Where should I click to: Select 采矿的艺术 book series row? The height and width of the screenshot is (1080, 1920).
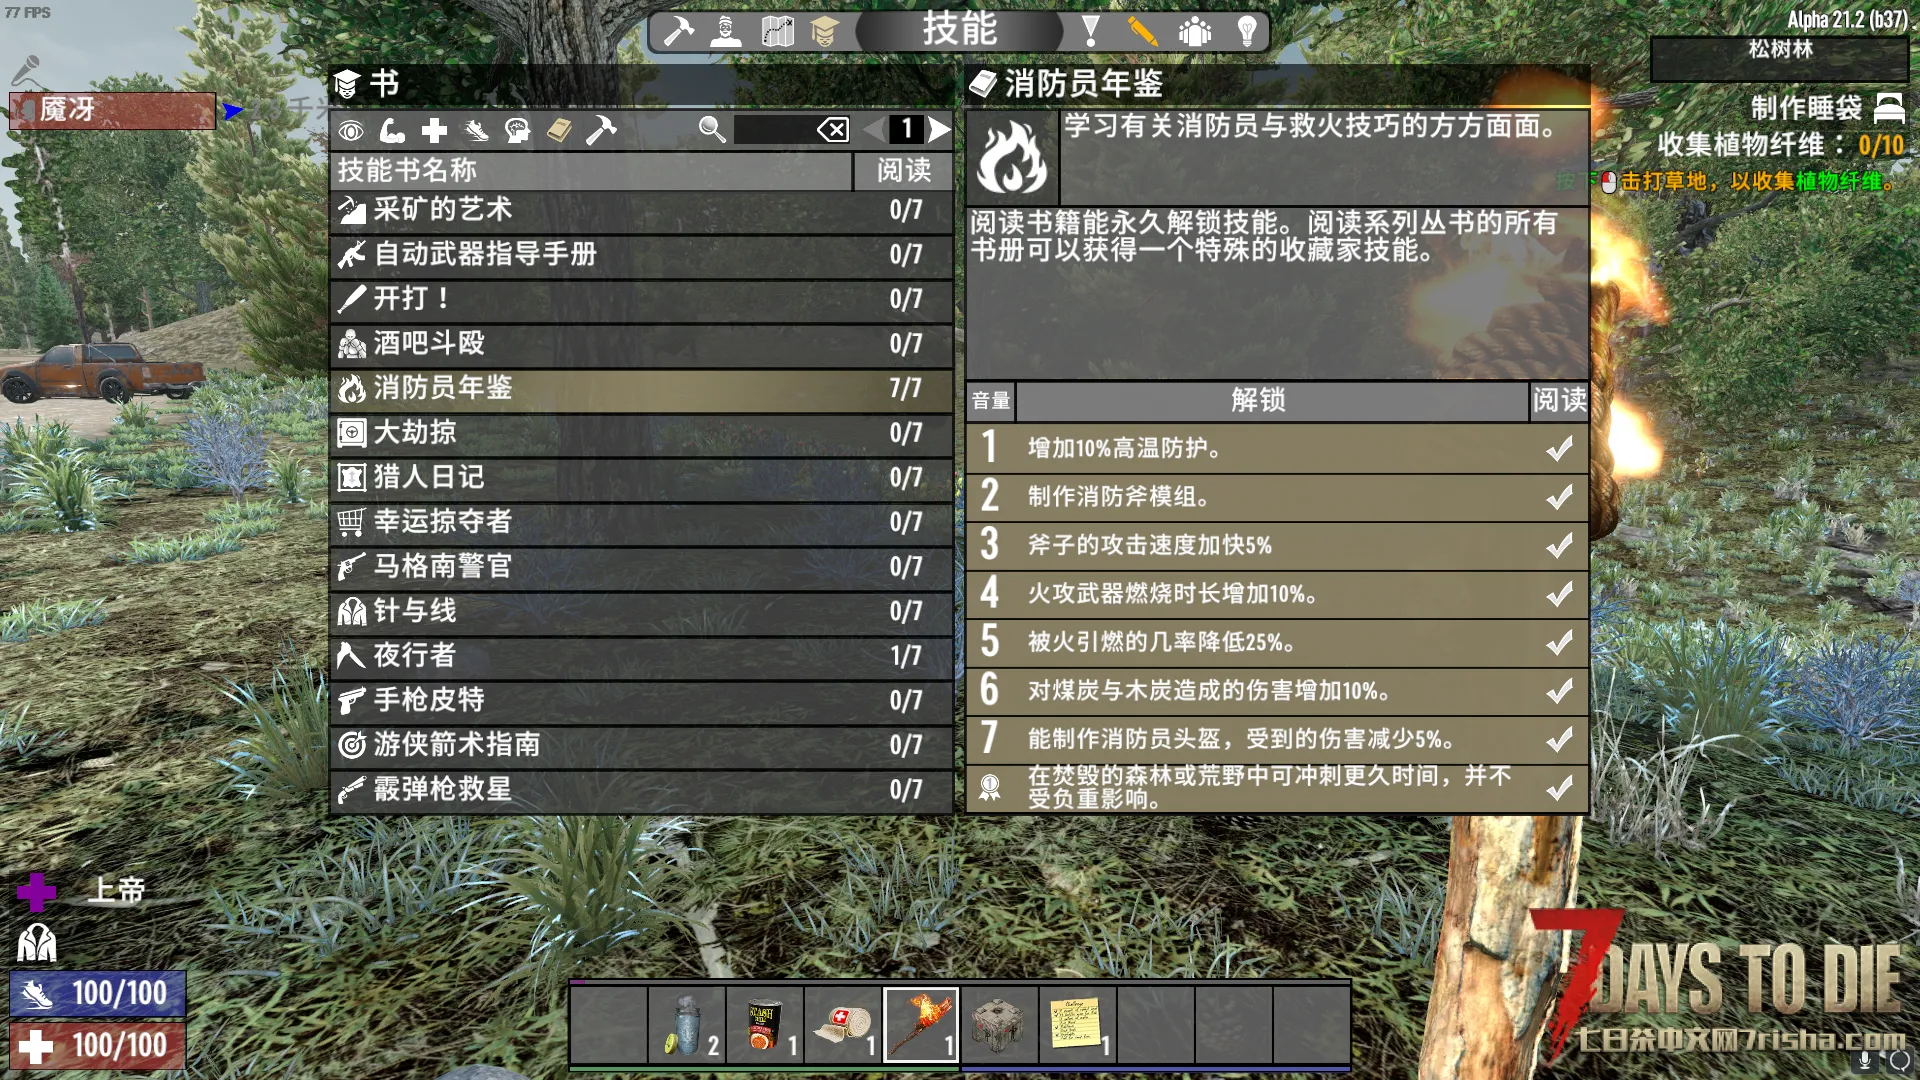tap(641, 210)
